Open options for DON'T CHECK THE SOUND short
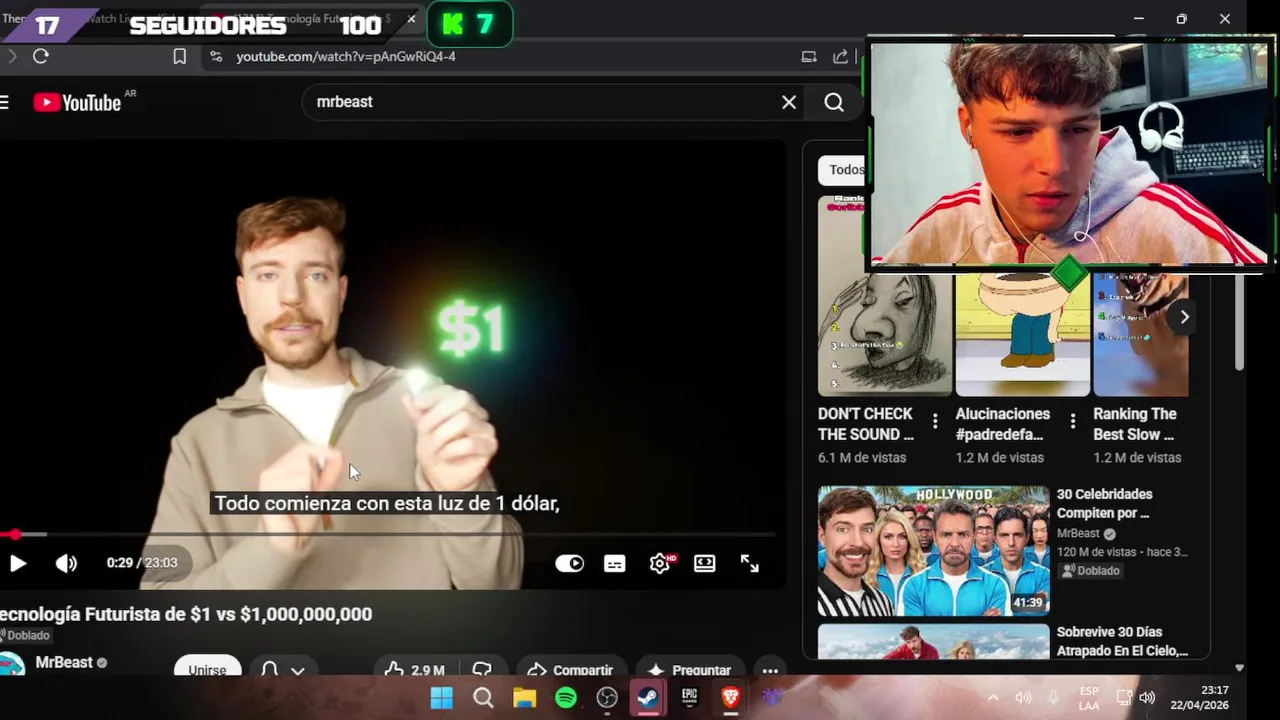The width and height of the screenshot is (1280, 720). pyautogui.click(x=935, y=421)
